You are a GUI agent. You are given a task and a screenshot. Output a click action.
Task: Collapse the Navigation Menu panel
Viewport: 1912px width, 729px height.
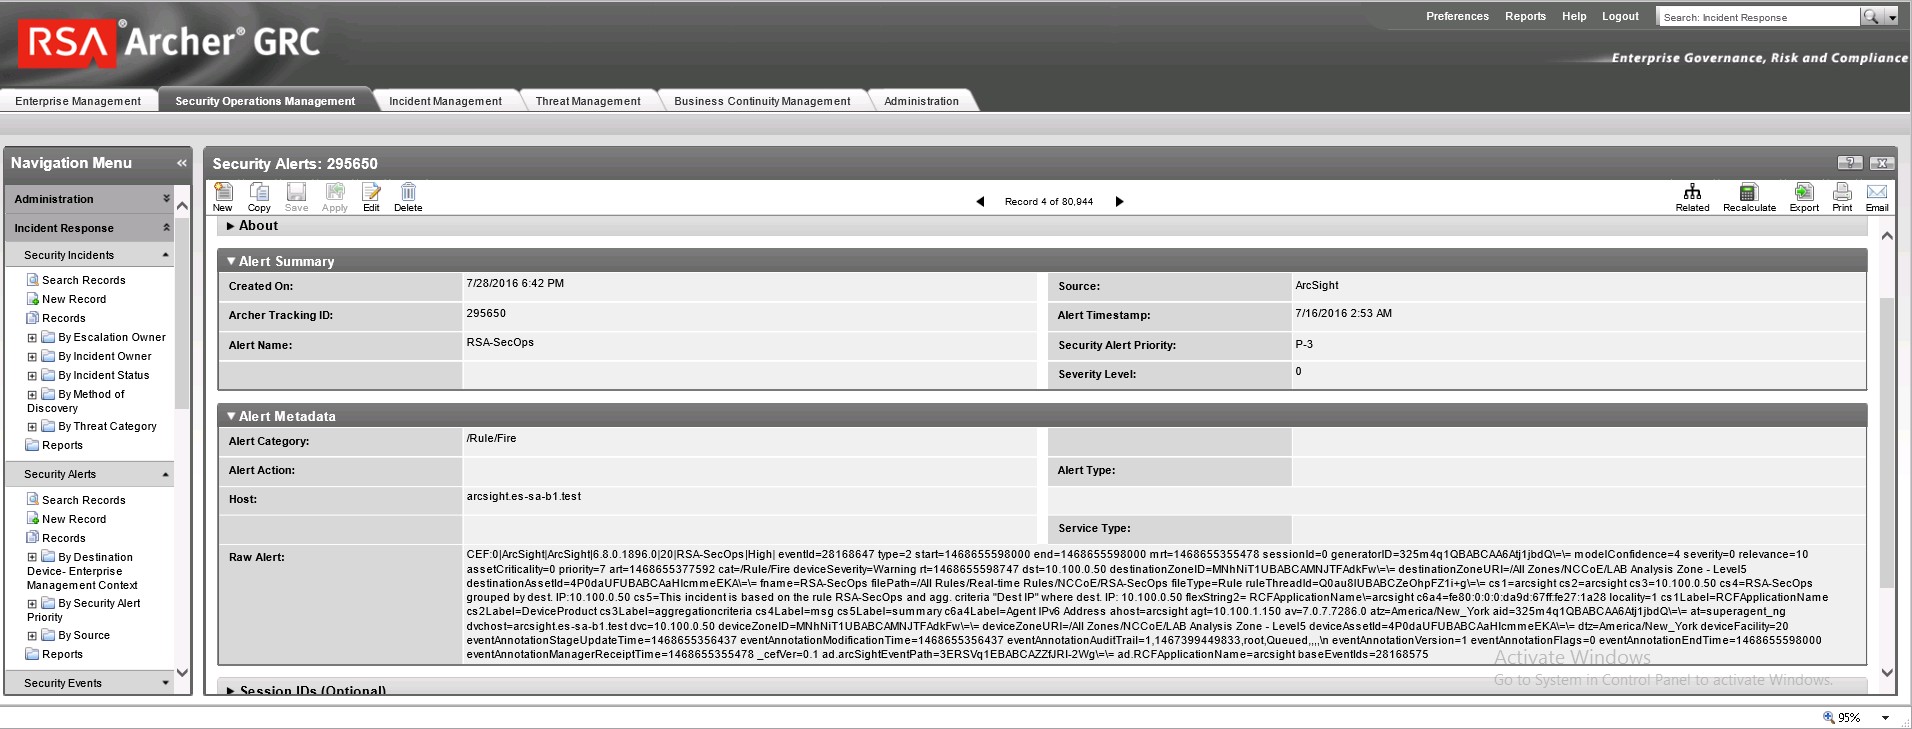click(x=181, y=163)
